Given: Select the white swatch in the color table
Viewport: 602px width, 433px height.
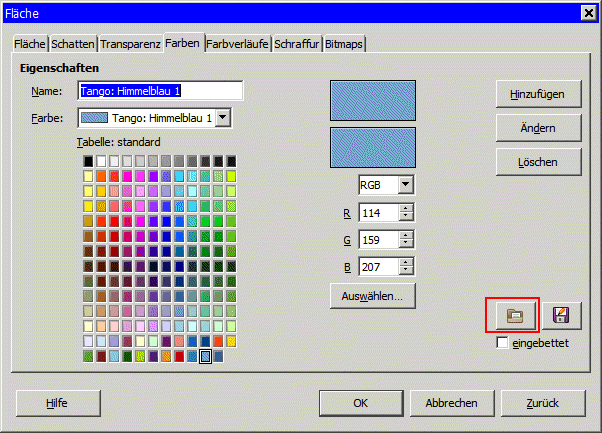Looking at the screenshot, I should 101,161.
